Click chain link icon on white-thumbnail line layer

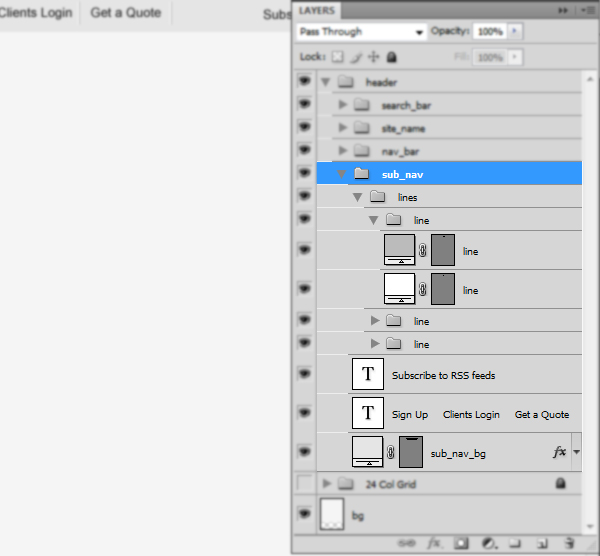(x=422, y=289)
